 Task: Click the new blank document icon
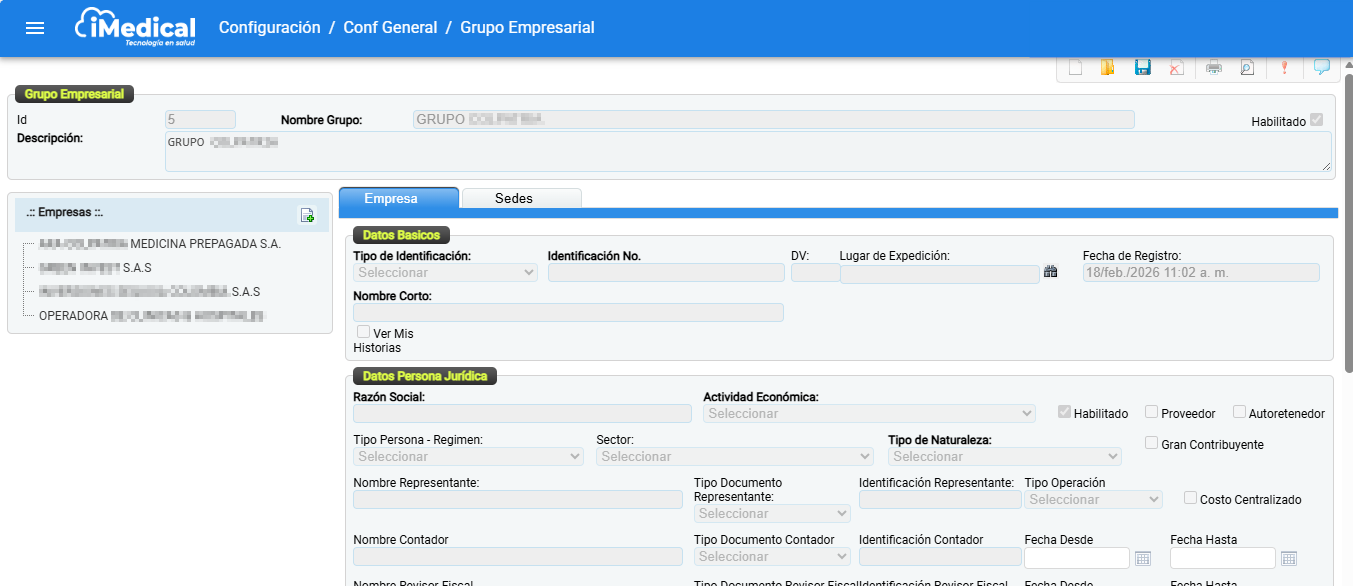(1076, 68)
